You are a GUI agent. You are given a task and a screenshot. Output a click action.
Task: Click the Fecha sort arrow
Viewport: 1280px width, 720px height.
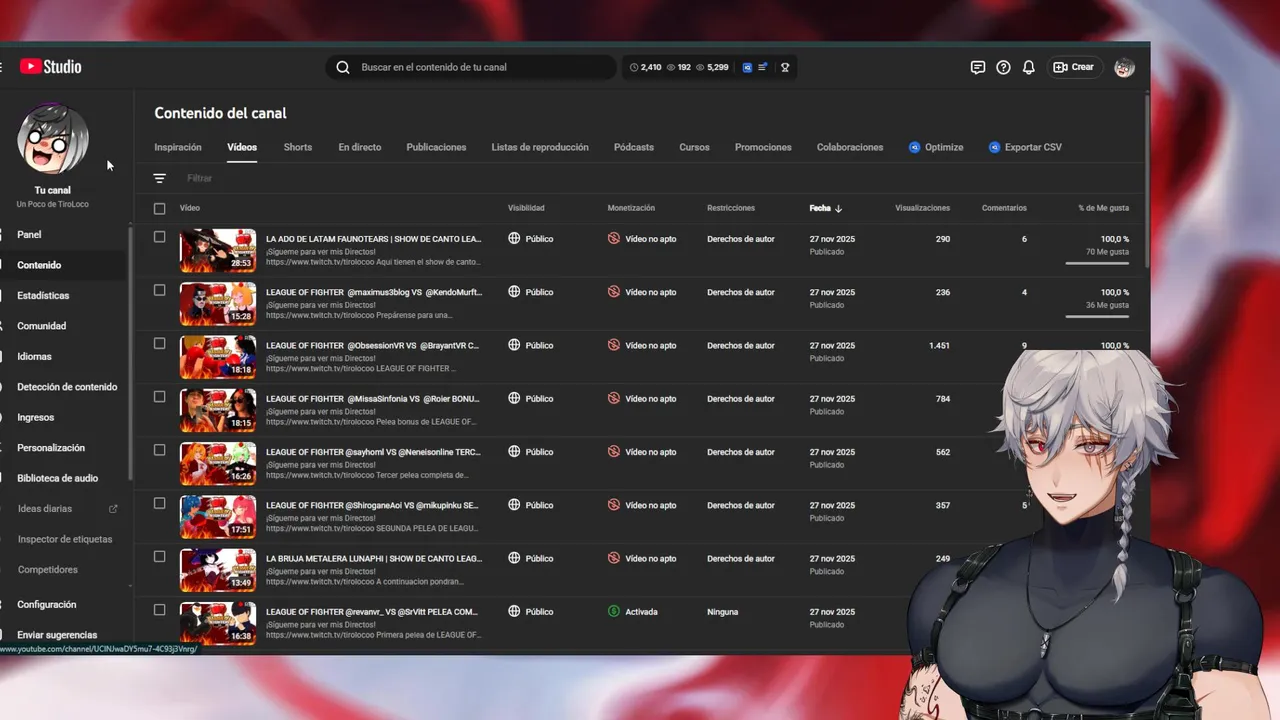(838, 208)
